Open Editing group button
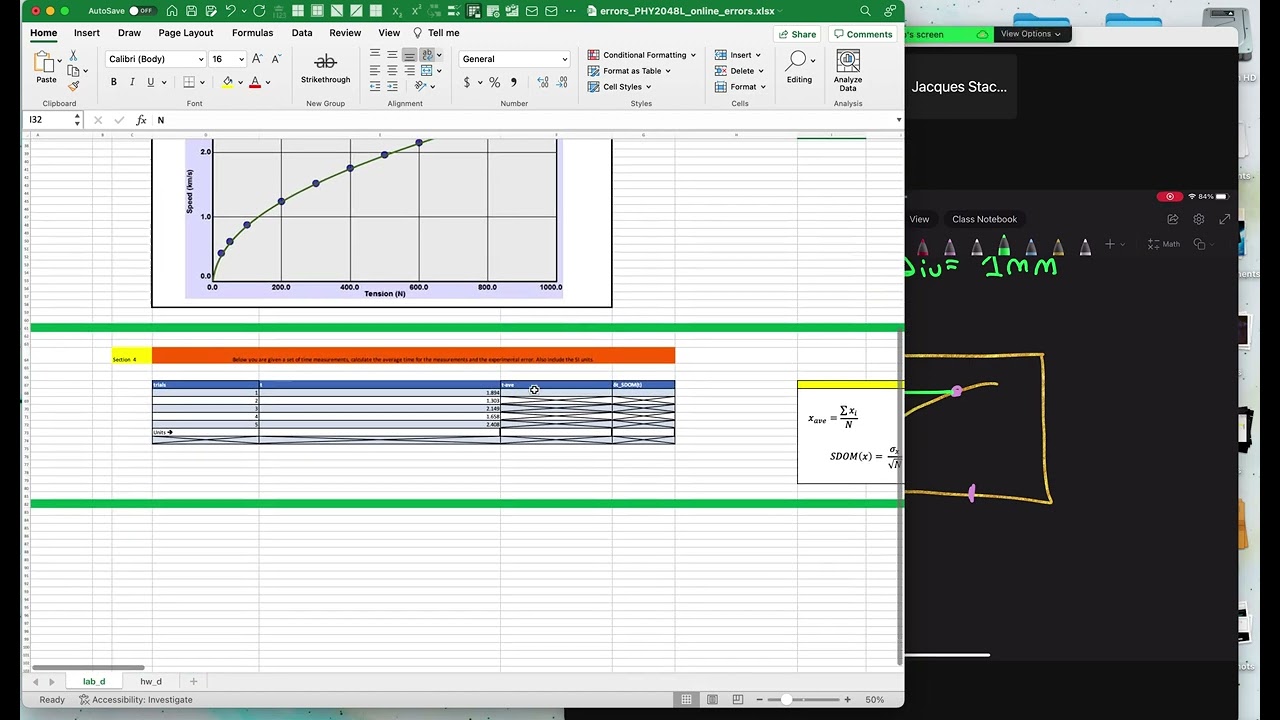The width and height of the screenshot is (1280, 720). point(799,68)
